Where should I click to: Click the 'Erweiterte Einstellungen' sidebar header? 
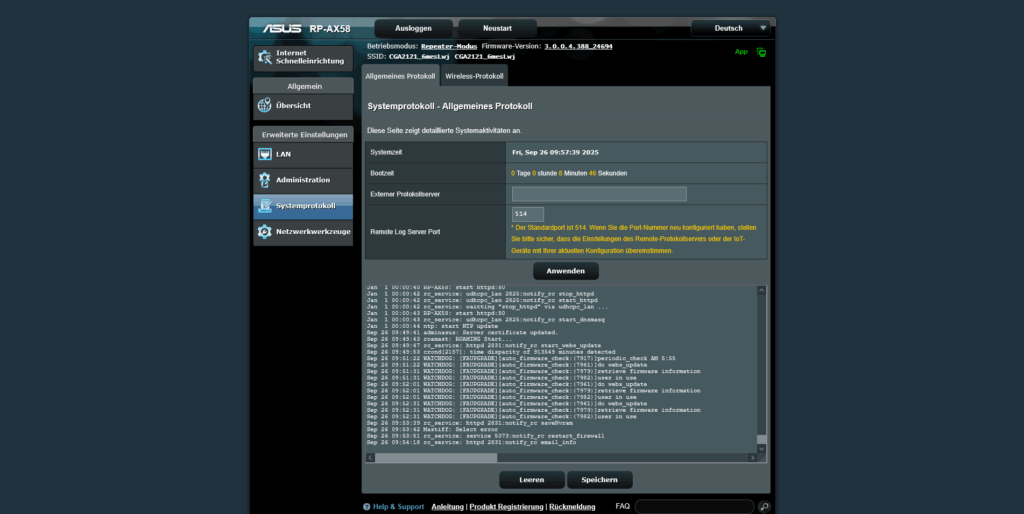pyautogui.click(x=304, y=135)
